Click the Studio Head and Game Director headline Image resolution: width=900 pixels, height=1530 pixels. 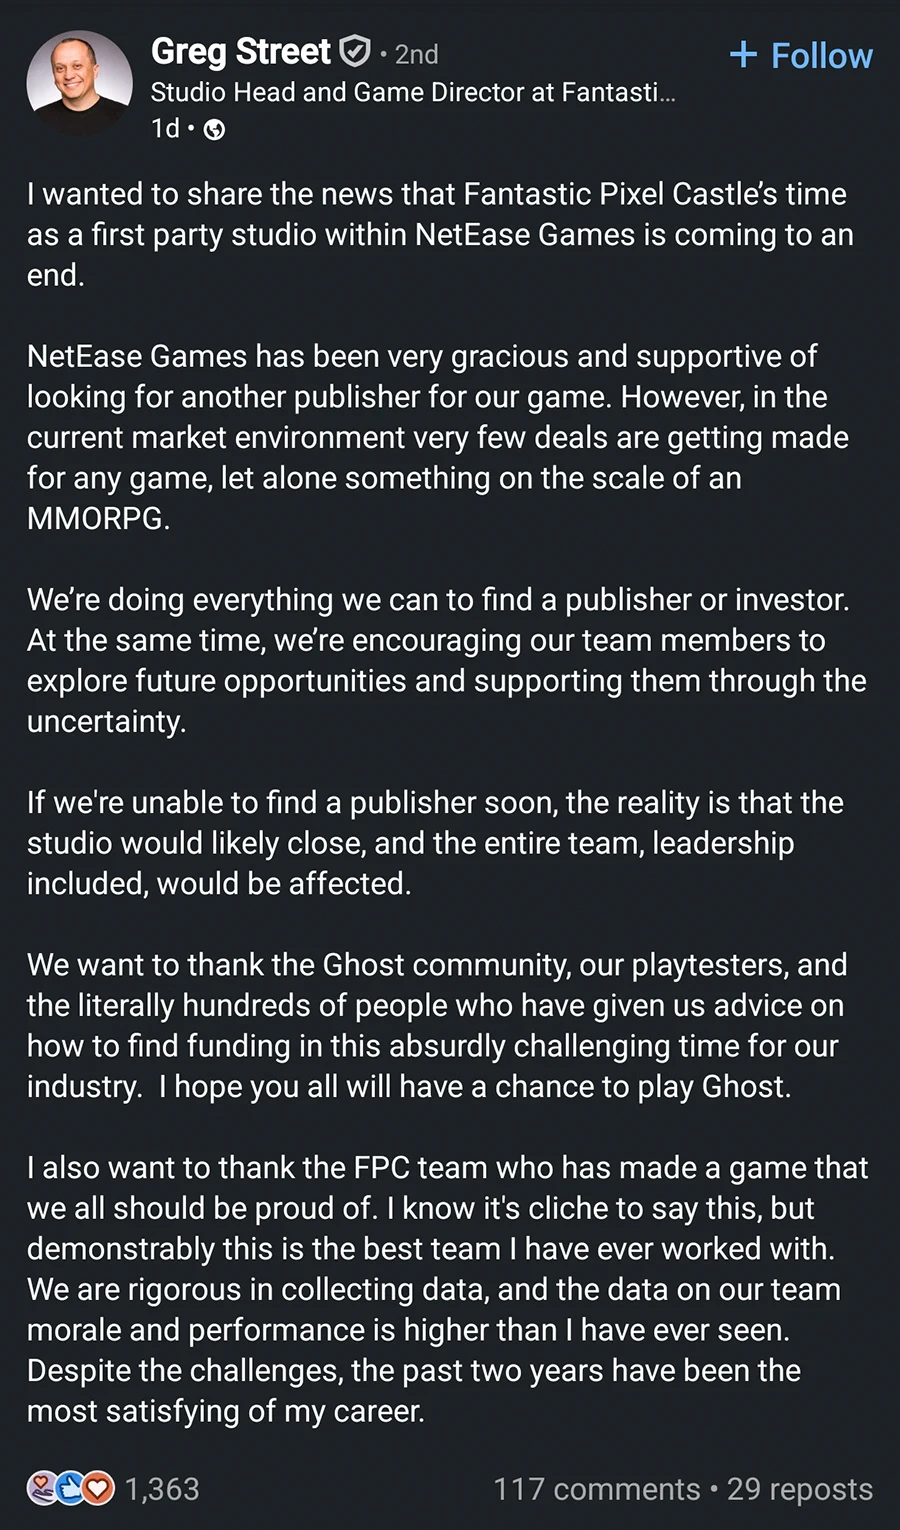pos(413,93)
